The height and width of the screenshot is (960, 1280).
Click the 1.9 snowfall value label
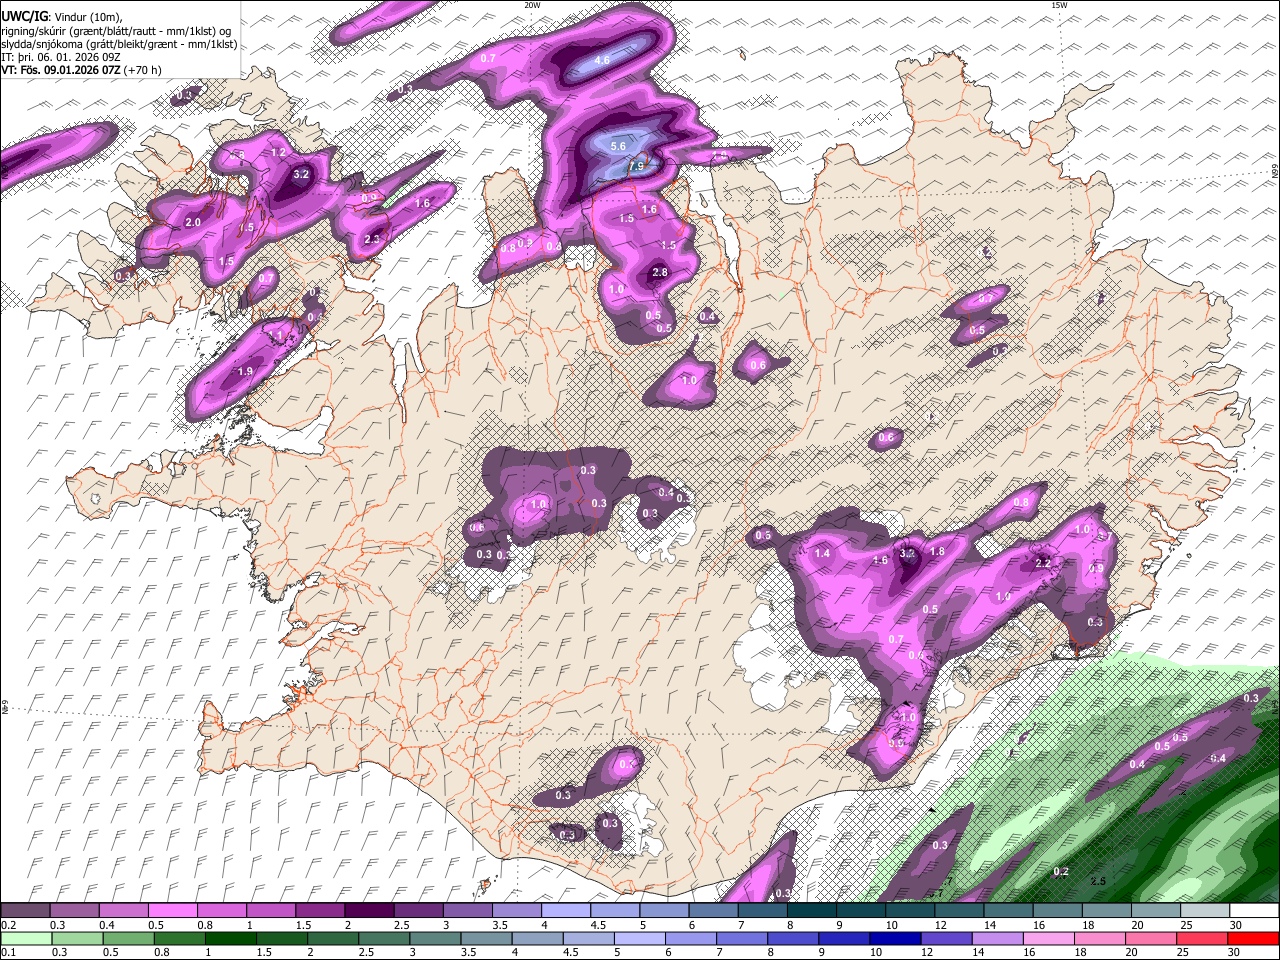245,371
